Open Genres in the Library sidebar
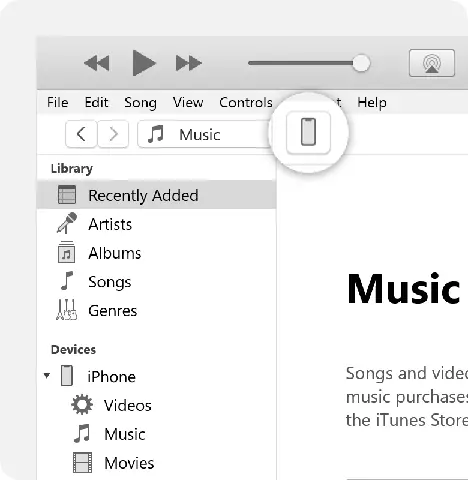This screenshot has width=468, height=480. coord(113,311)
